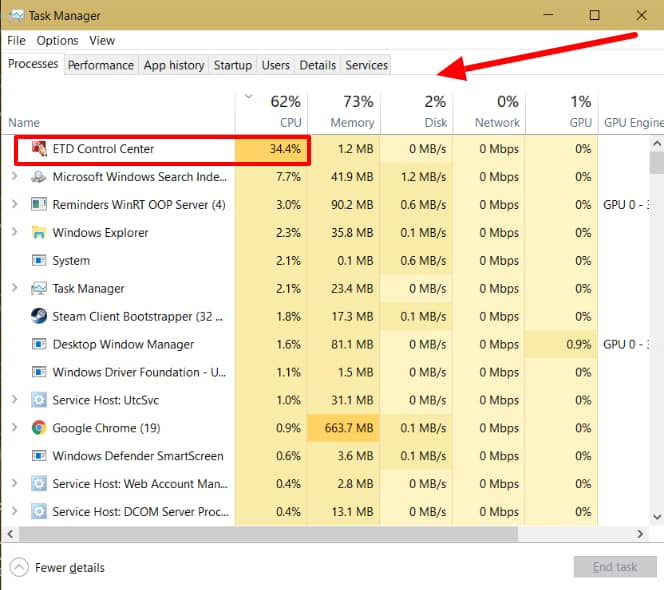Sort by the Memory column header
Image resolution: width=664 pixels, height=590 pixels.
344,112
